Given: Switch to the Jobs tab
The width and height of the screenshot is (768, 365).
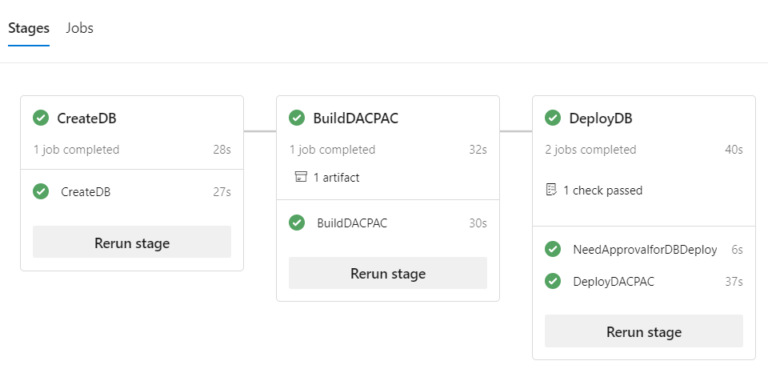Looking at the screenshot, I should (79, 28).
